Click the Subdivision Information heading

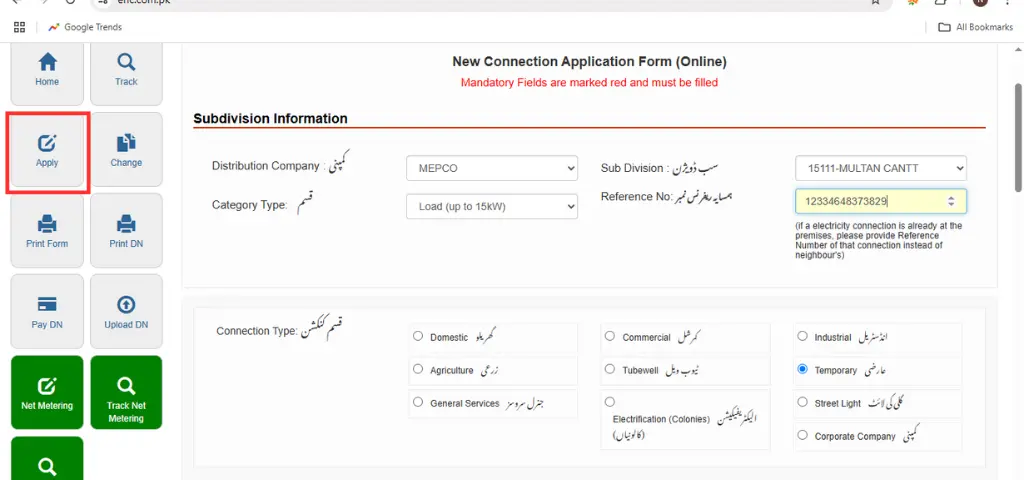tap(270, 119)
